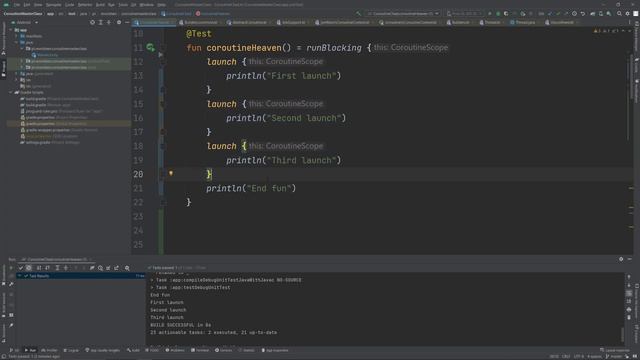Screen dimensions: 640x360
Task: Select the highlighted gradle.properties file
Action: [x=68, y=124]
